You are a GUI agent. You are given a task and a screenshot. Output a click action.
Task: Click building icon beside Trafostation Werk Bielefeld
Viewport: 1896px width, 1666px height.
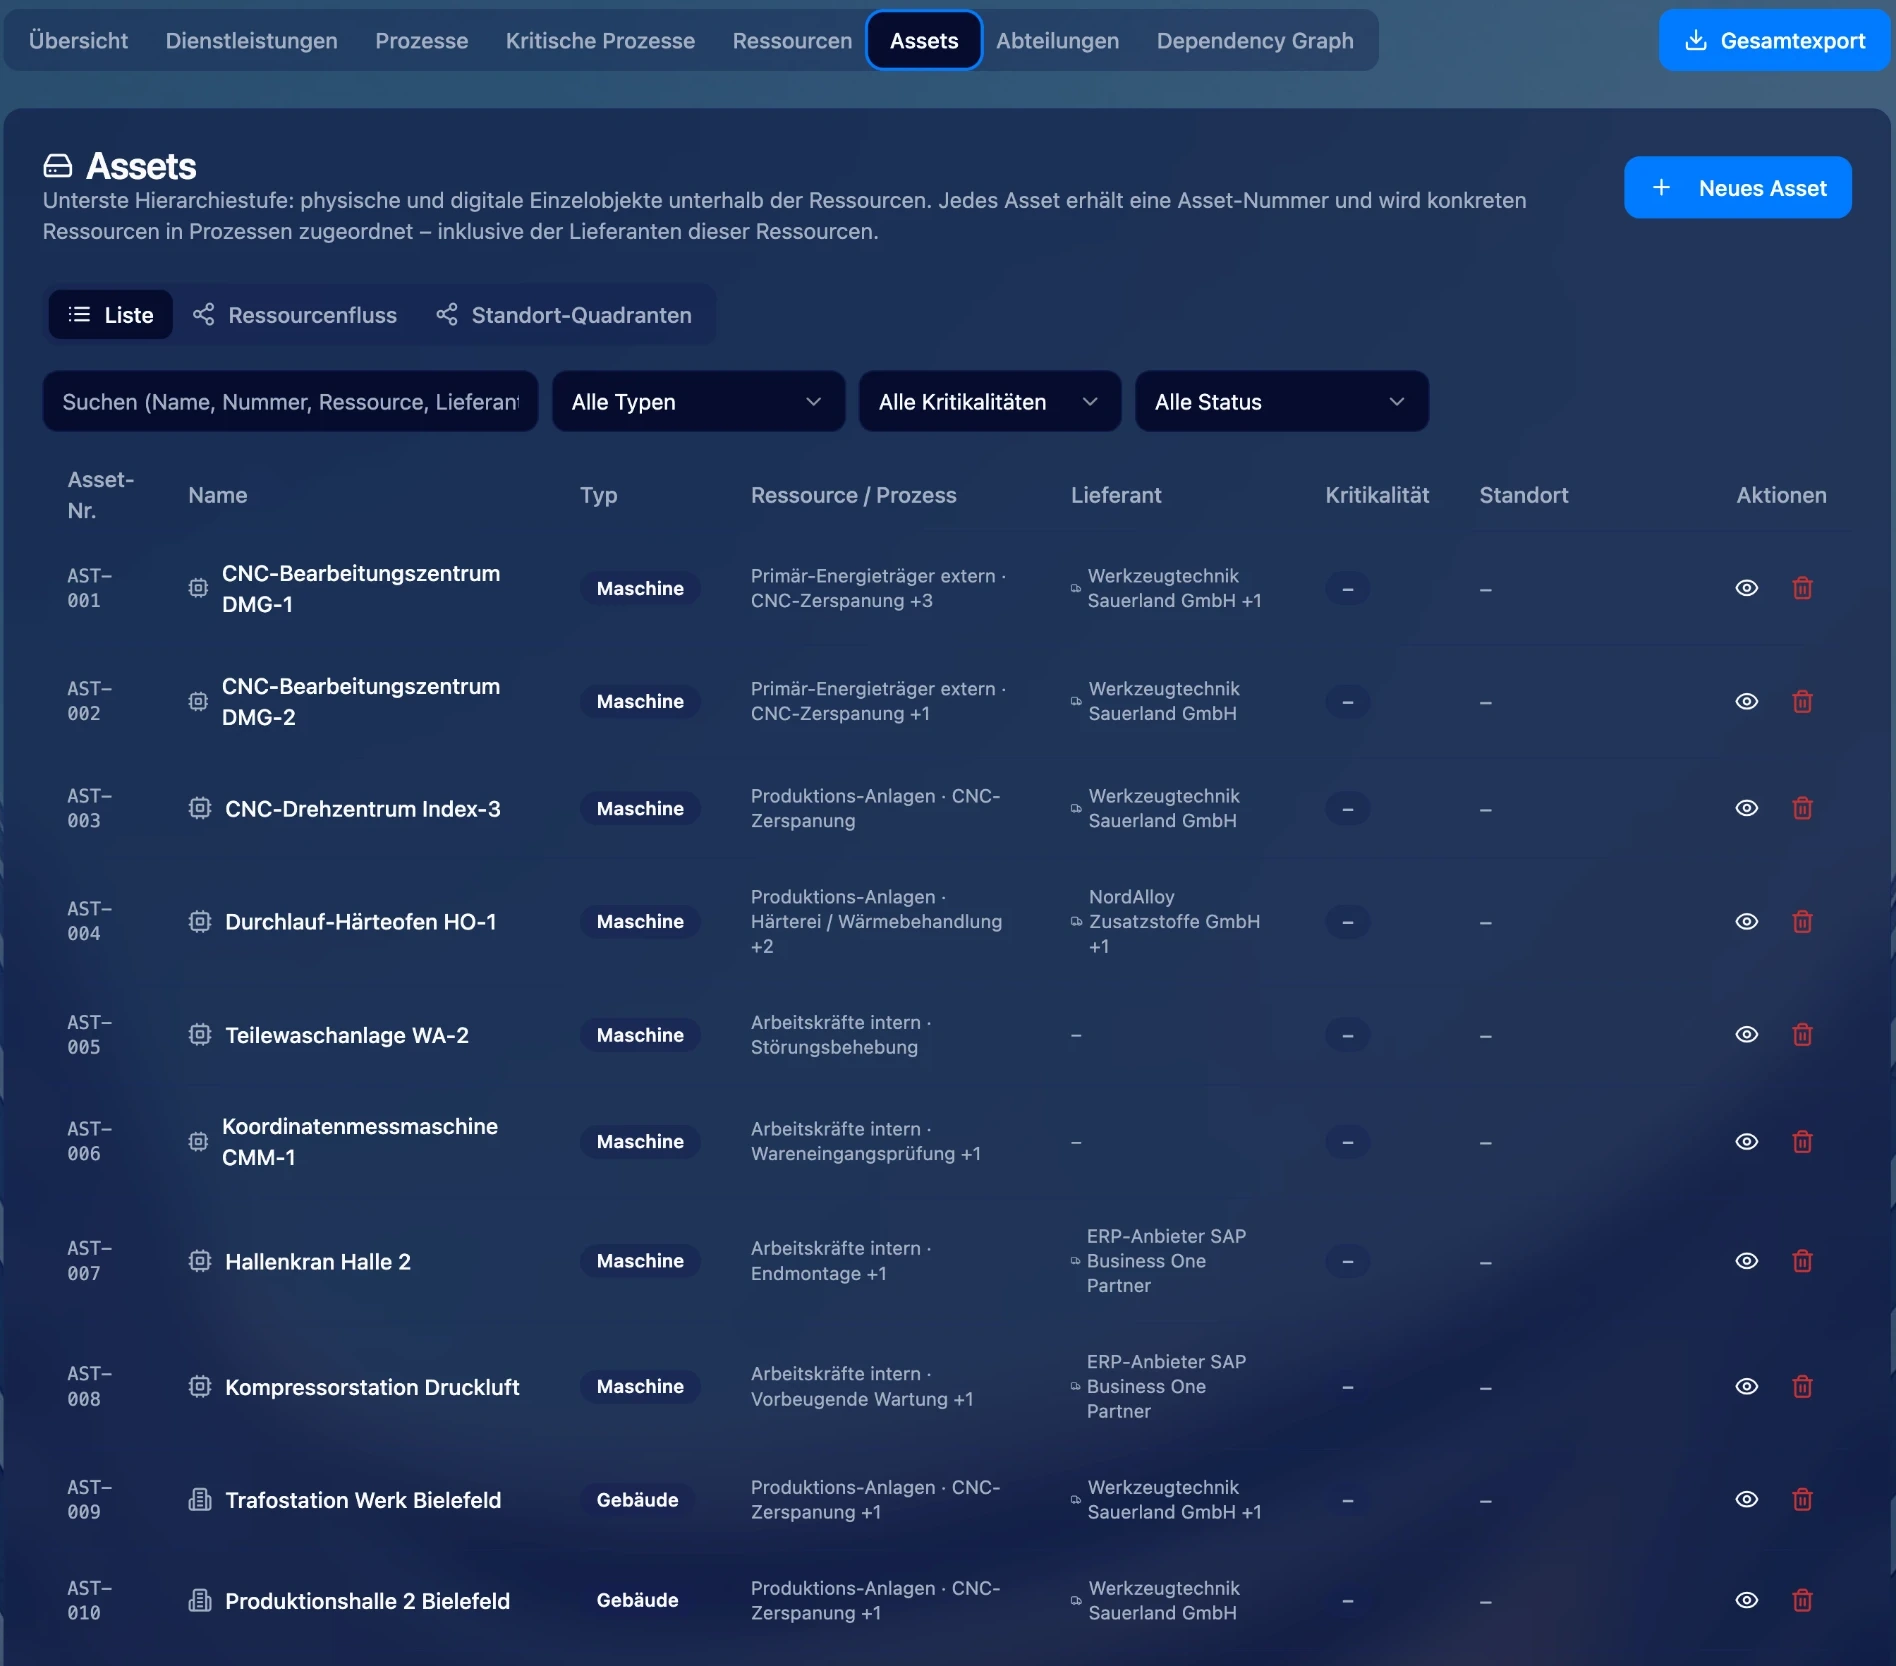[x=200, y=1499]
